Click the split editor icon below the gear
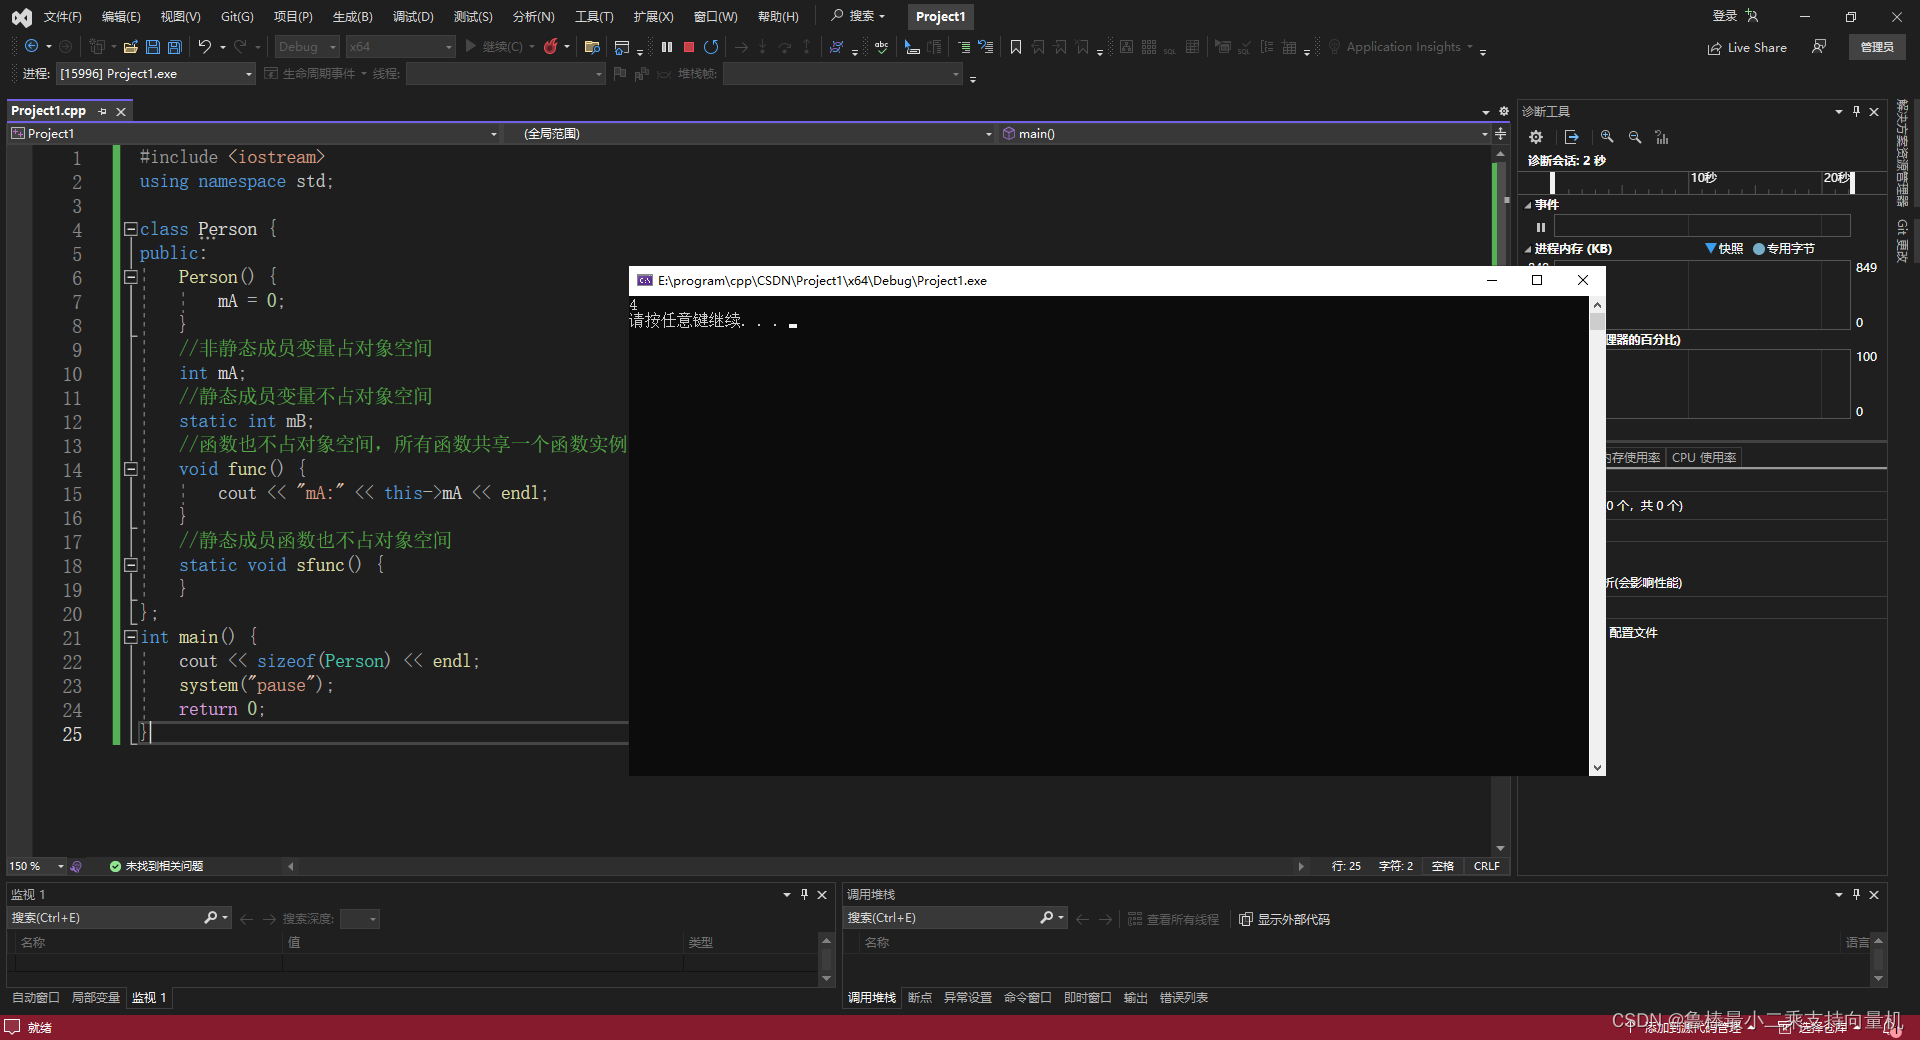This screenshot has width=1920, height=1040. coord(1500,133)
